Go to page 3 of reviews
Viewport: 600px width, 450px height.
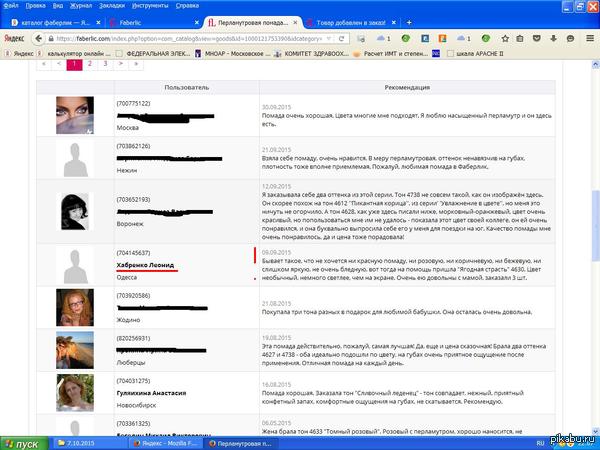[106, 63]
